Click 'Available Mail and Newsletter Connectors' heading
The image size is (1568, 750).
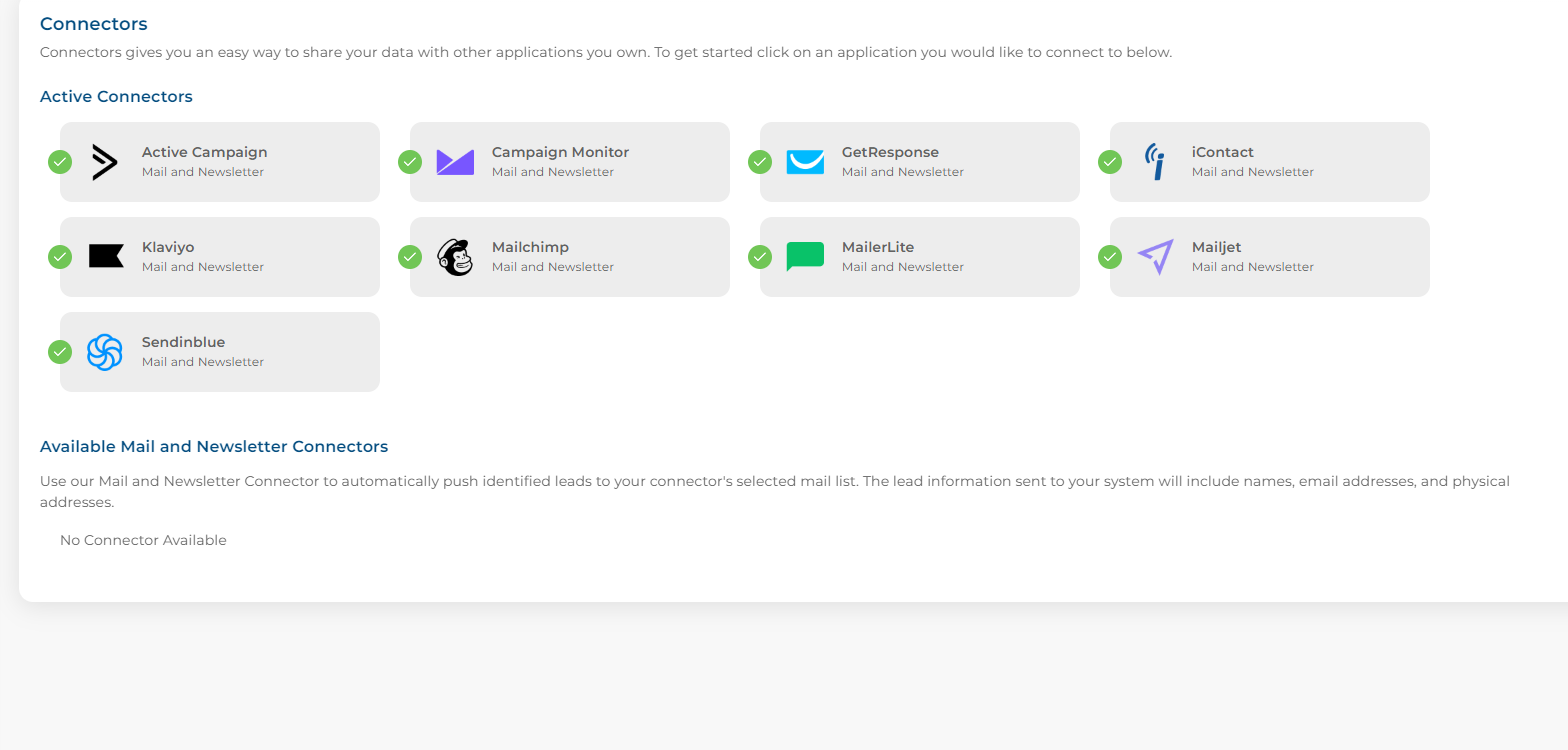point(214,447)
